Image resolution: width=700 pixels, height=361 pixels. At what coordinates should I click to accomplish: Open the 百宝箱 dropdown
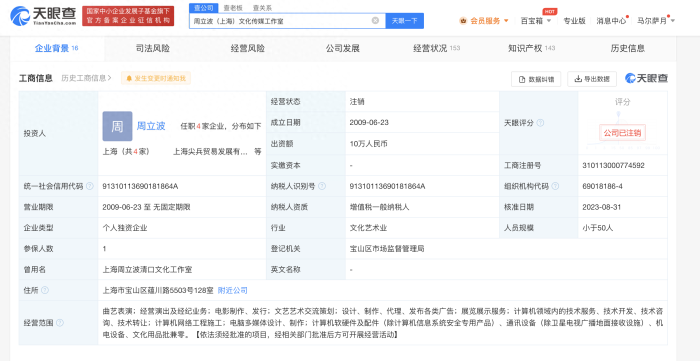click(536, 21)
